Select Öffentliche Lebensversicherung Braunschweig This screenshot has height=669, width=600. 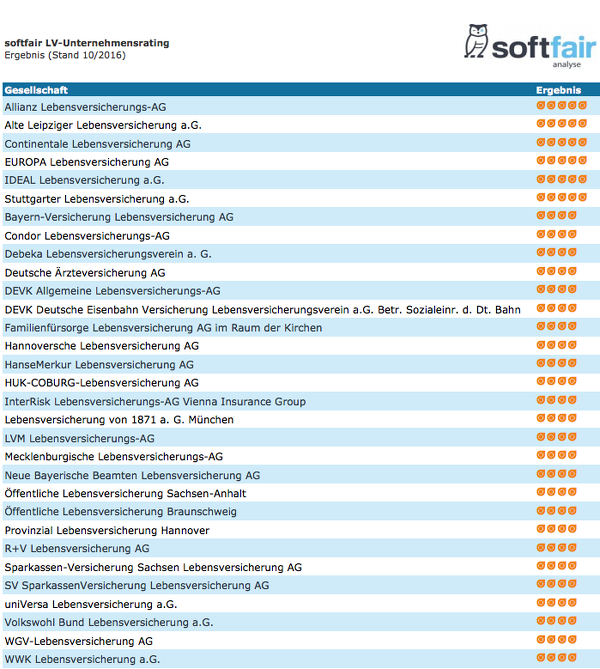point(120,512)
